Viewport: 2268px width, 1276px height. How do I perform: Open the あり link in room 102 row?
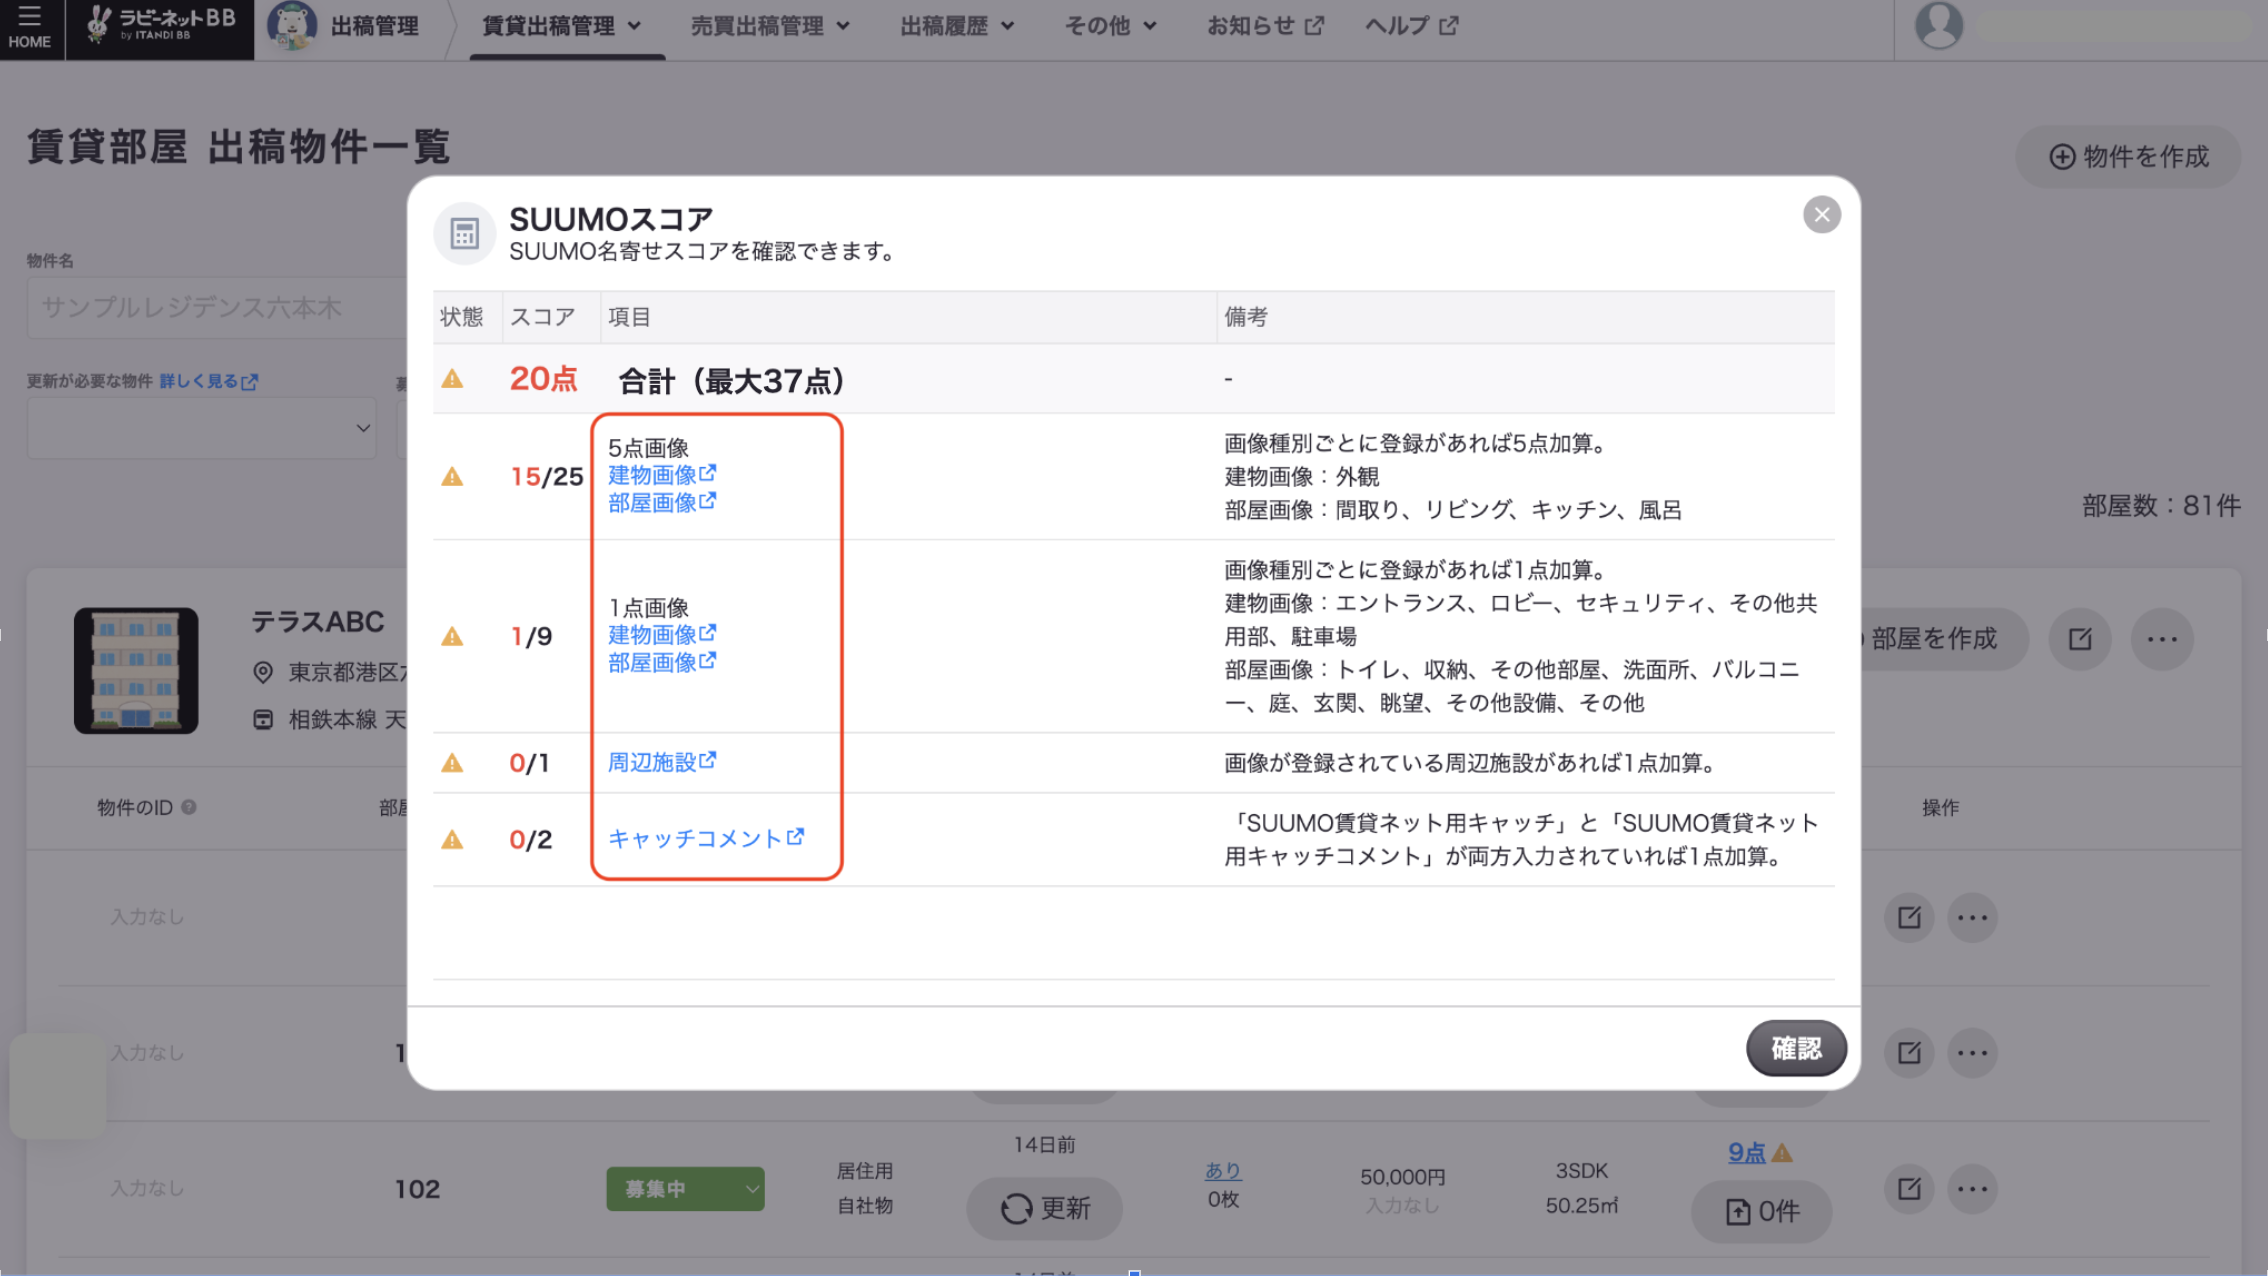point(1223,1170)
